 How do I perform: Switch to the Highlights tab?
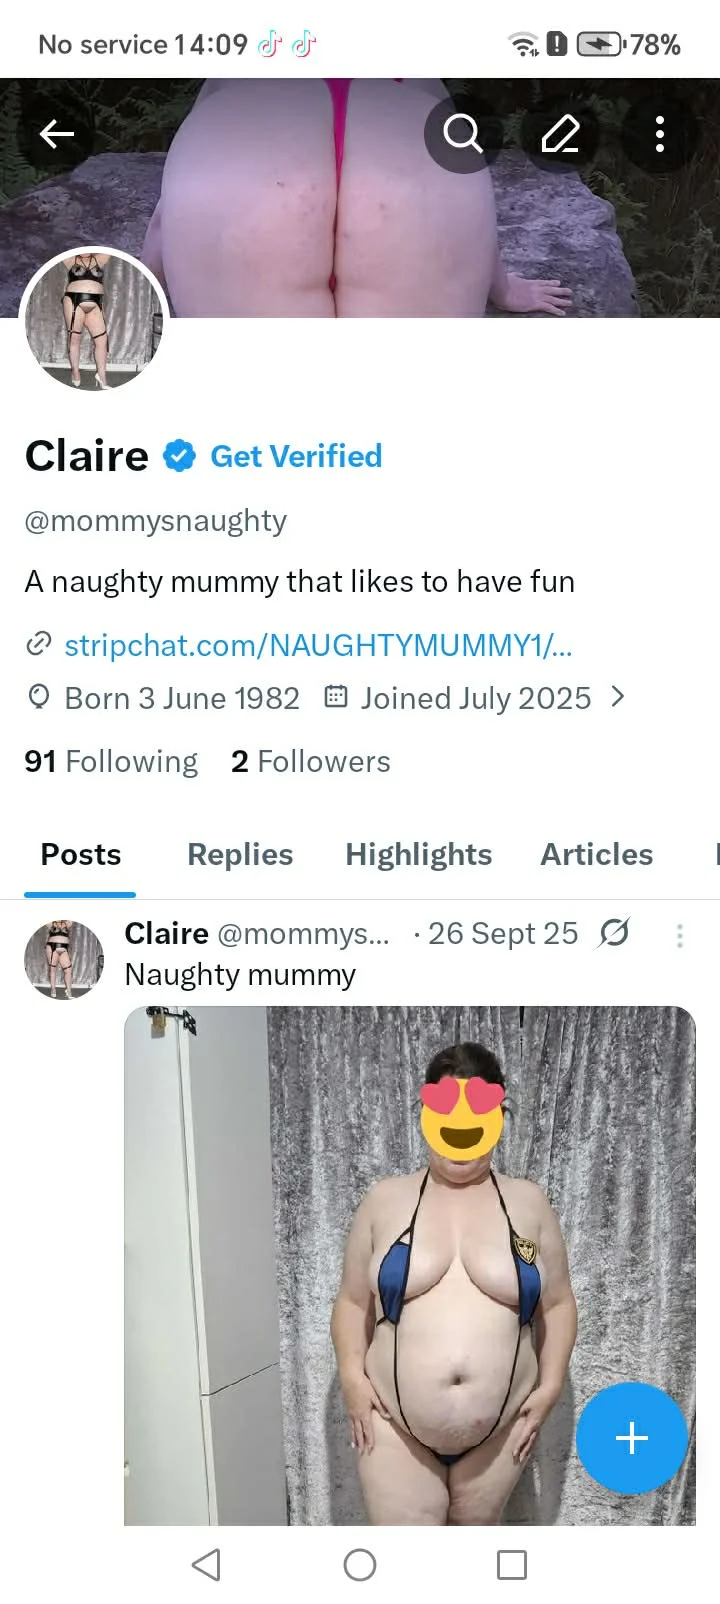(418, 854)
